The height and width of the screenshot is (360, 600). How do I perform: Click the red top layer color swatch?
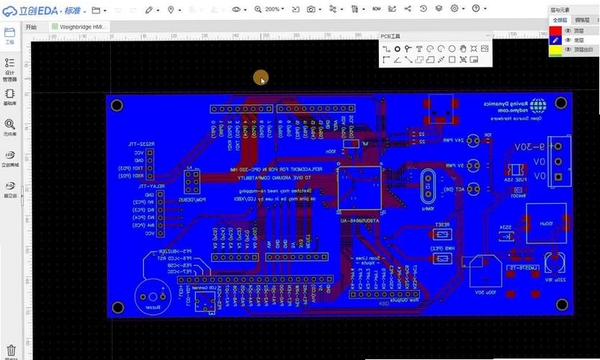(555, 31)
